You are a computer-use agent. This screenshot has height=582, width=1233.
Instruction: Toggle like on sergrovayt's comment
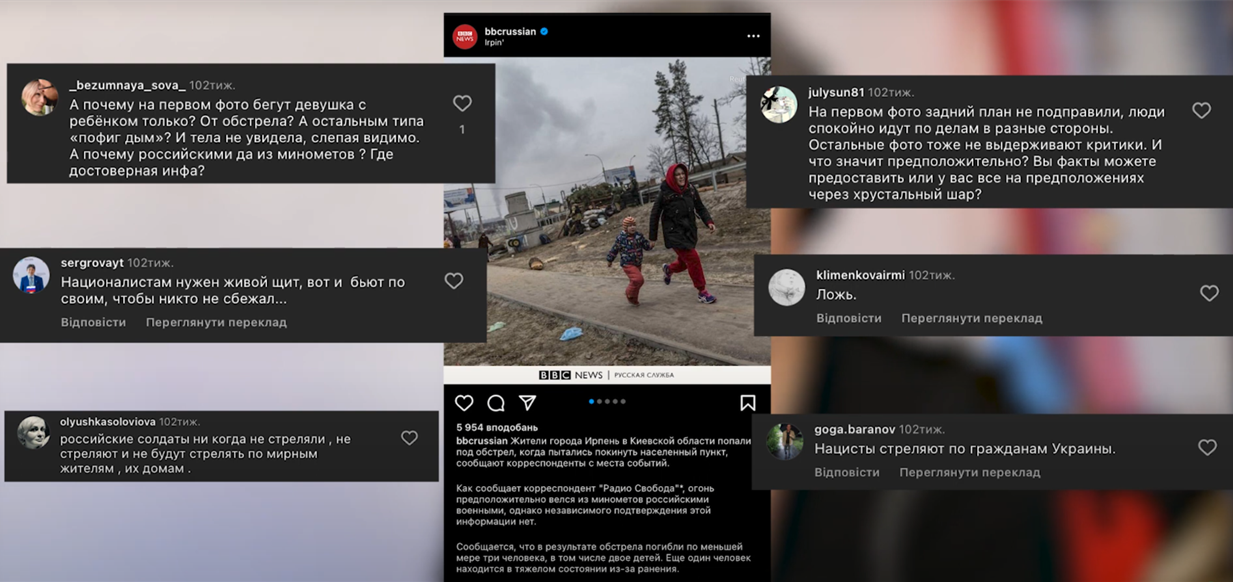[x=453, y=280]
